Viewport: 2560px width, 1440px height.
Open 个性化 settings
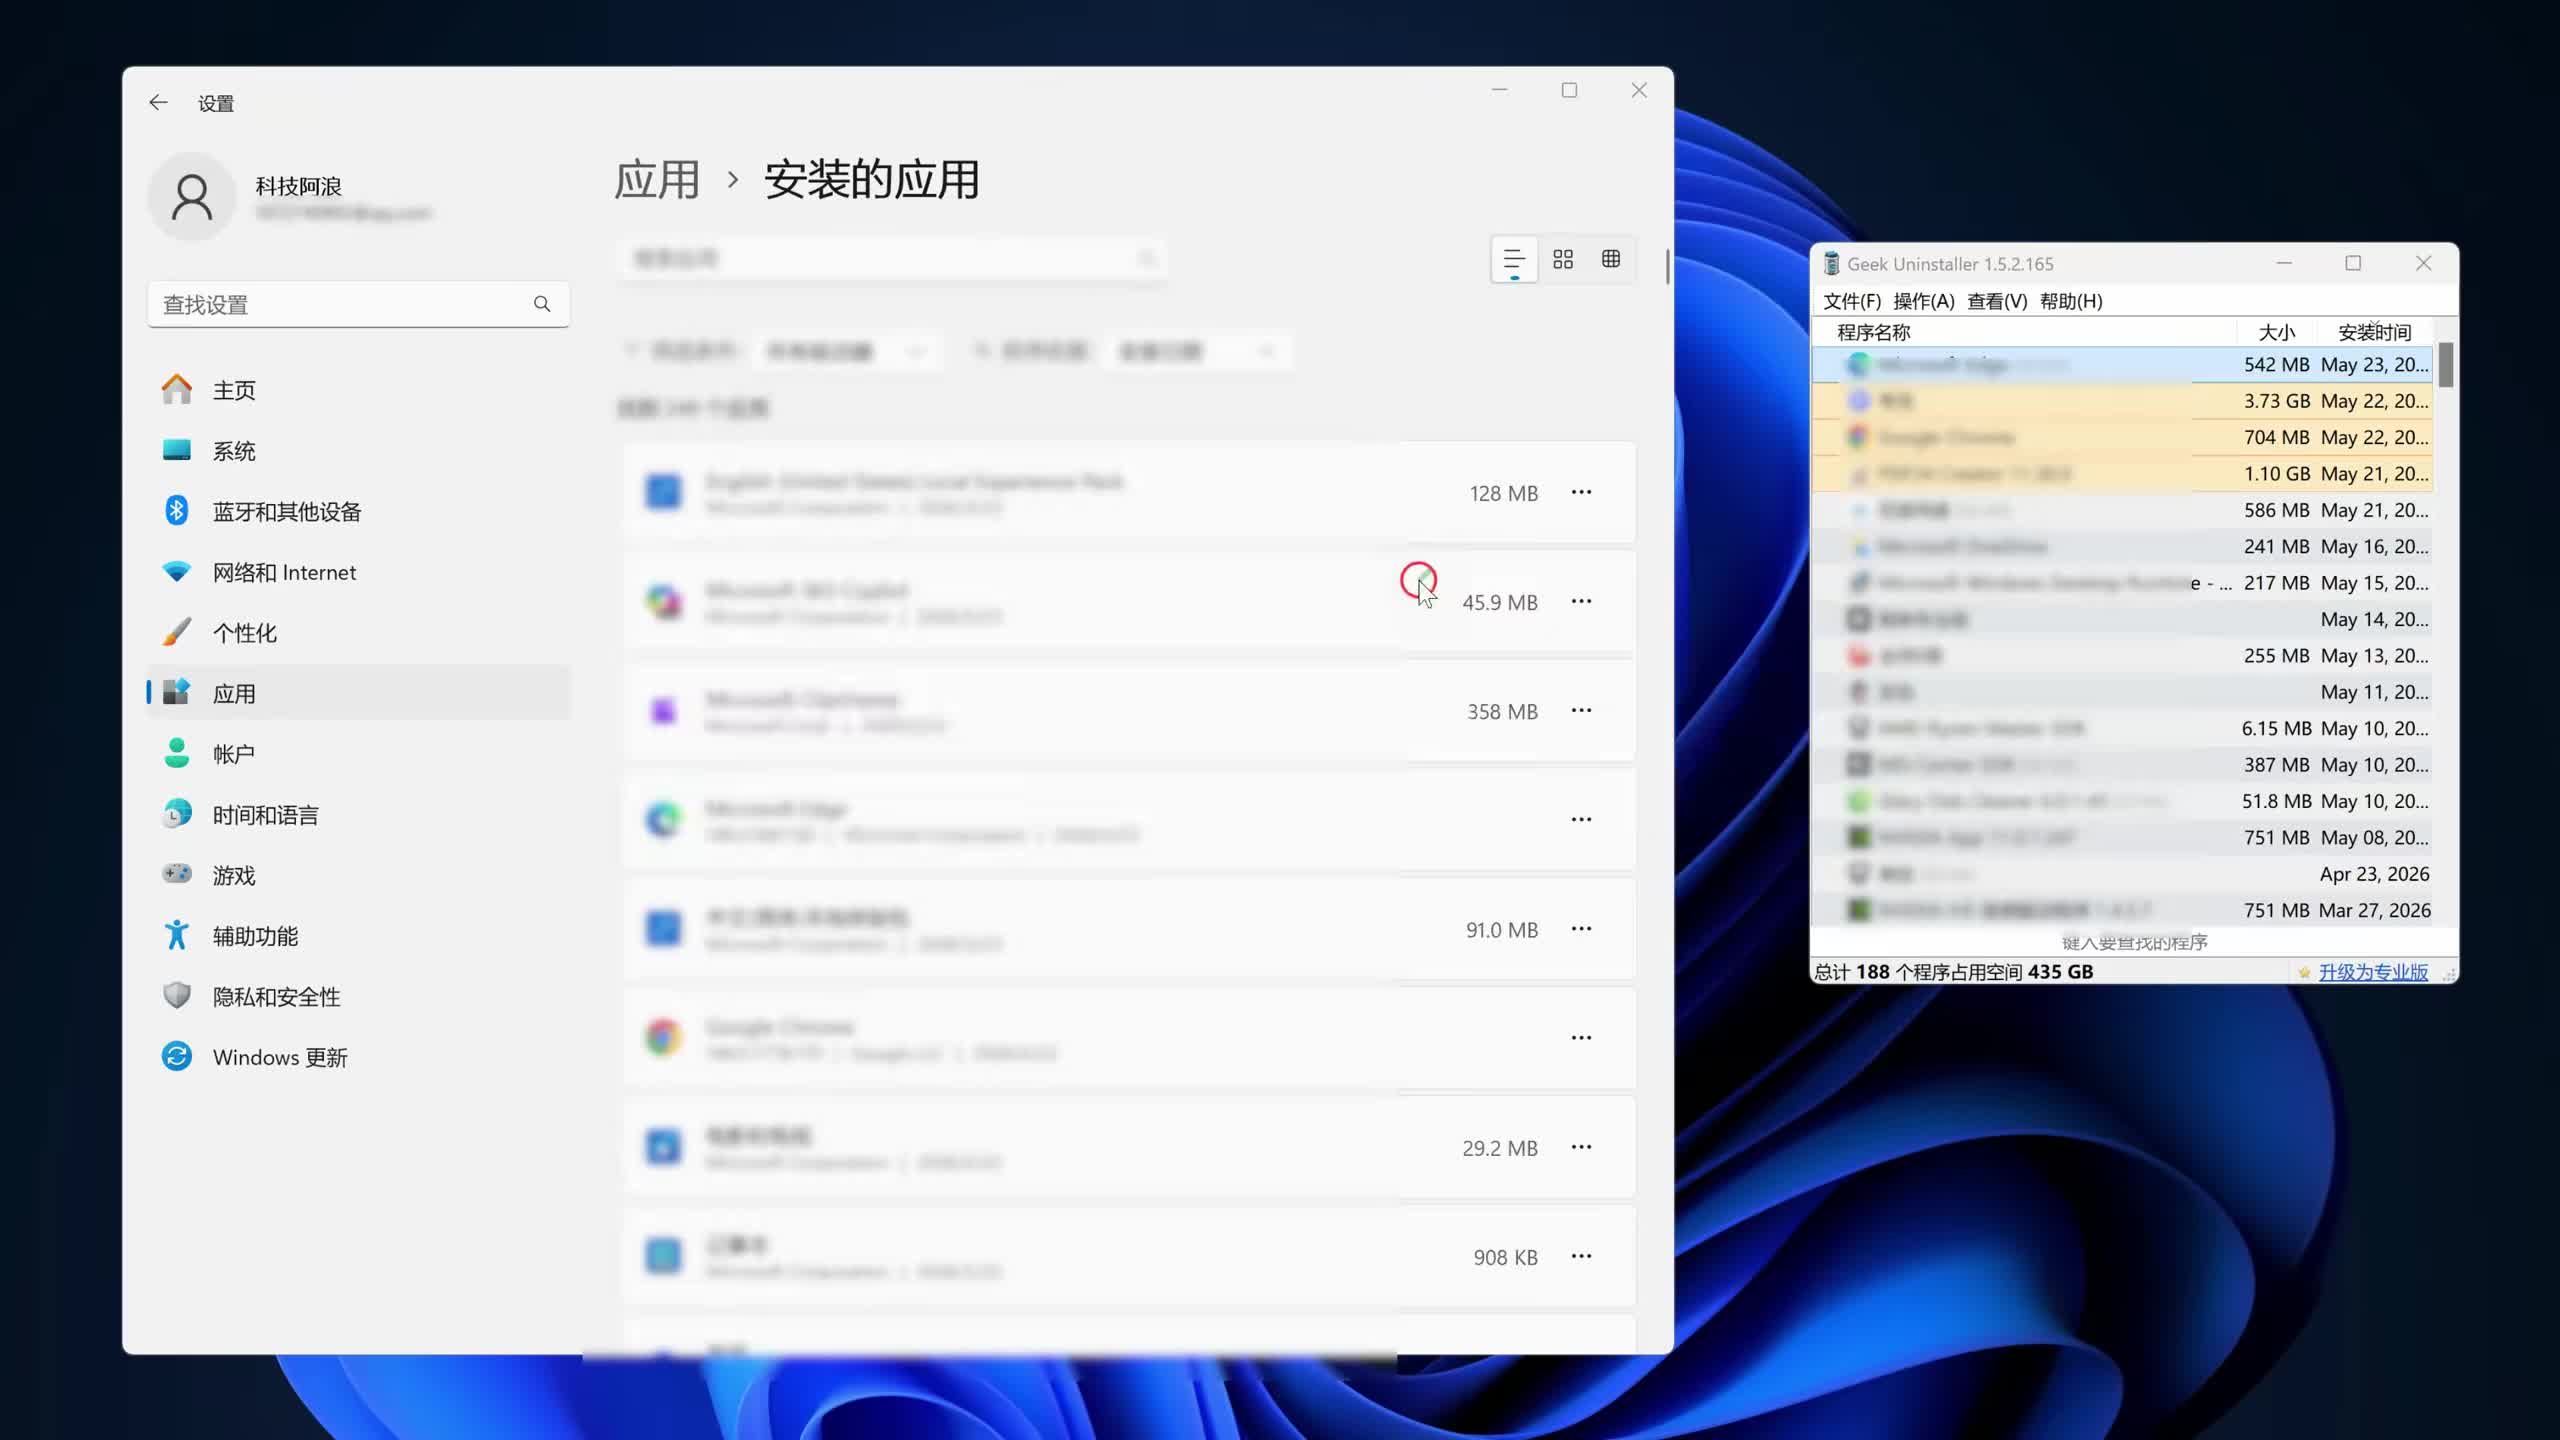click(x=358, y=633)
